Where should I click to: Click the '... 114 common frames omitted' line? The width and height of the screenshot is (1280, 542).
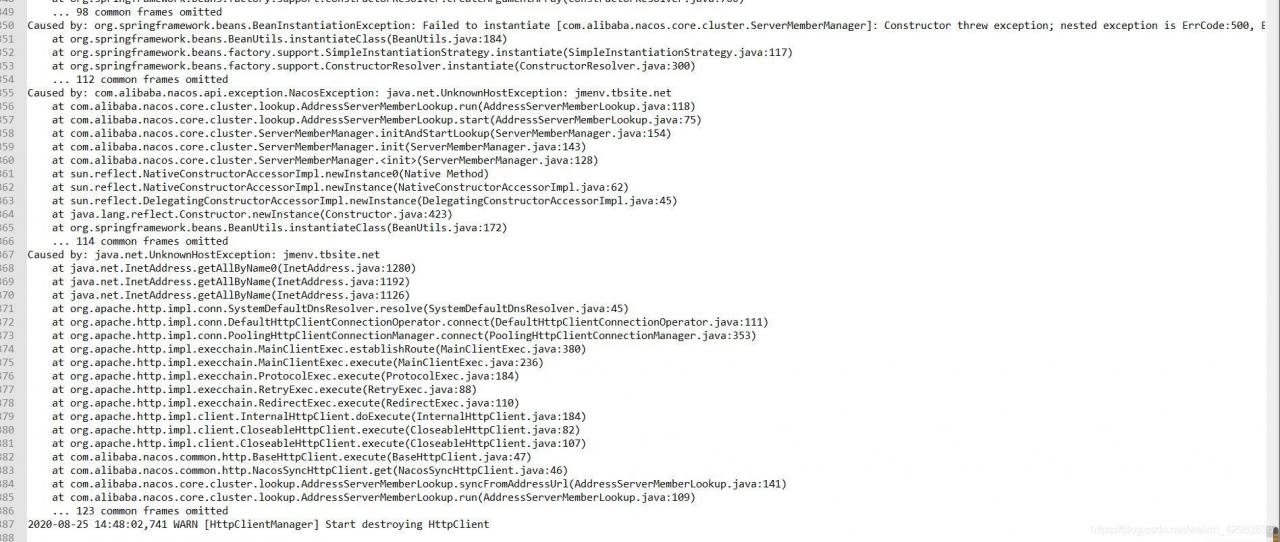pos(140,241)
